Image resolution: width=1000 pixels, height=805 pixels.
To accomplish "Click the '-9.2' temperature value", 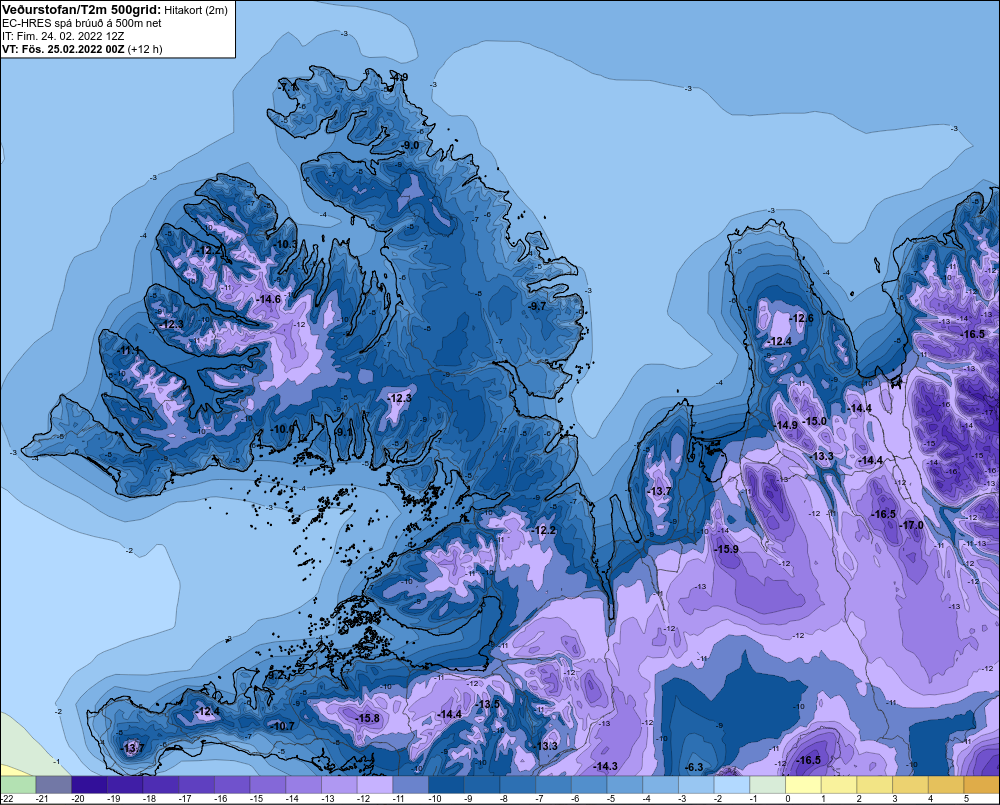I will [275, 674].
